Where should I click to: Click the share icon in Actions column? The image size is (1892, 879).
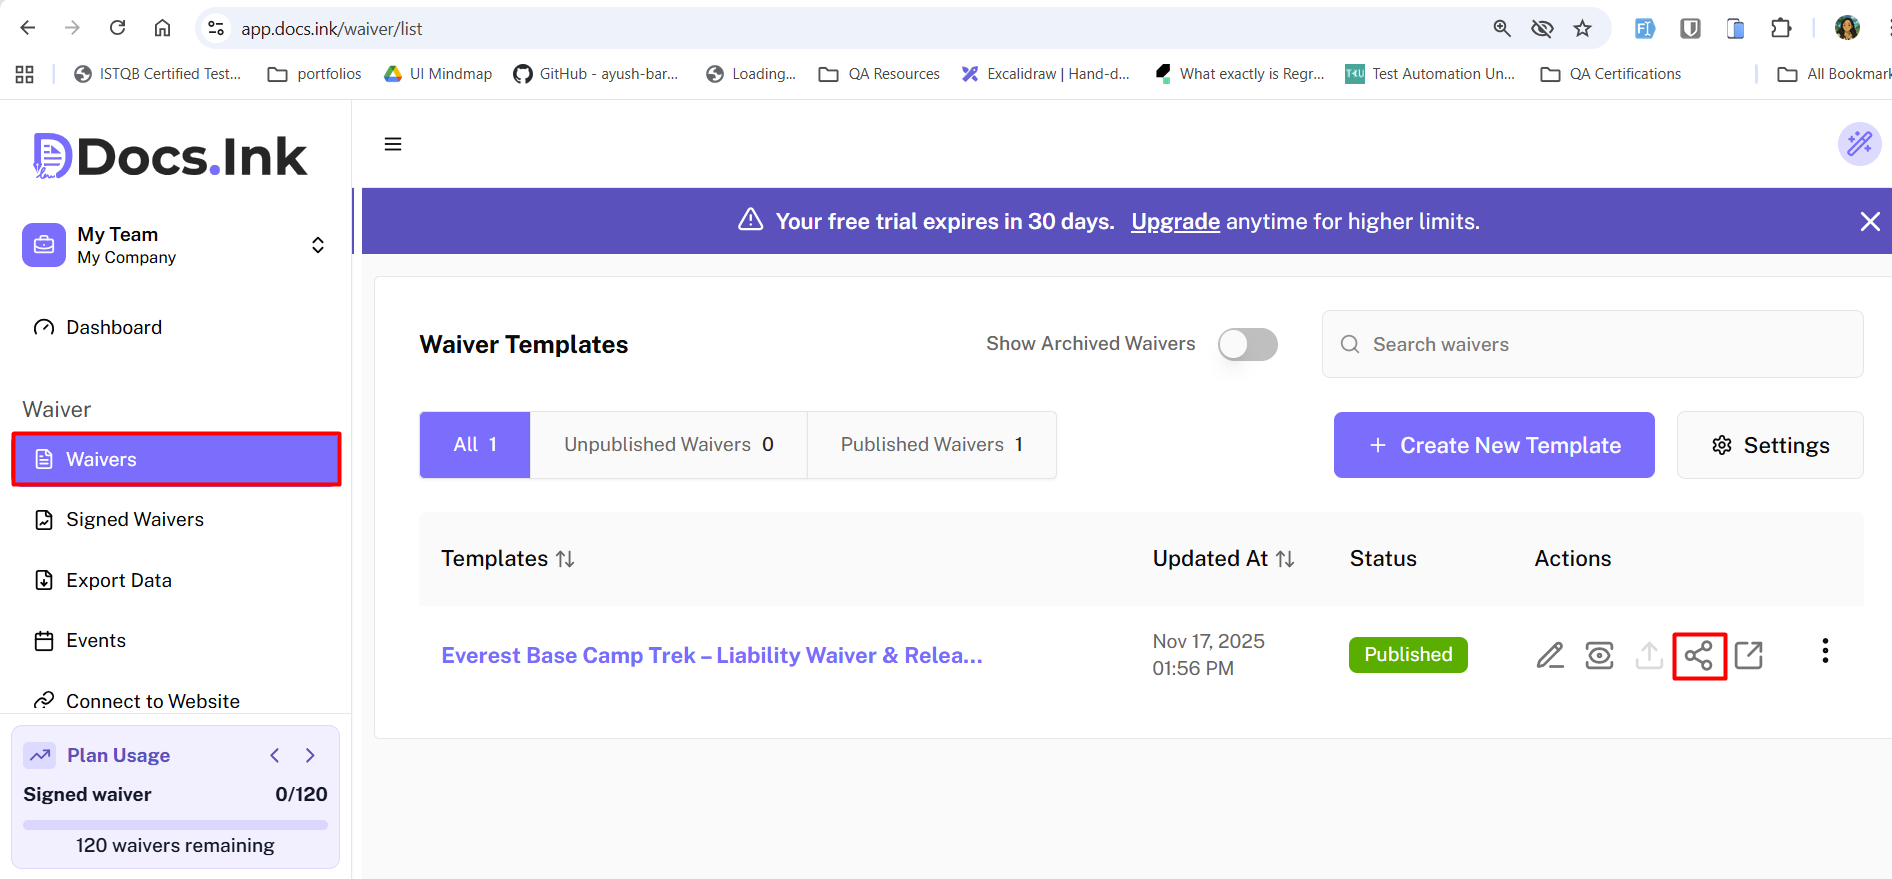(x=1699, y=656)
